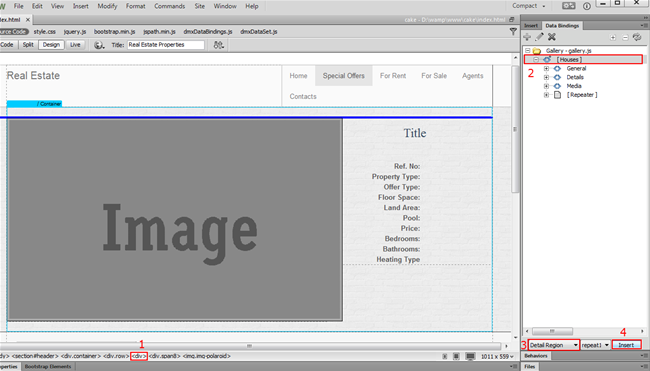
Task: Collapse the Gallery - gallery.js node
Action: coord(528,51)
